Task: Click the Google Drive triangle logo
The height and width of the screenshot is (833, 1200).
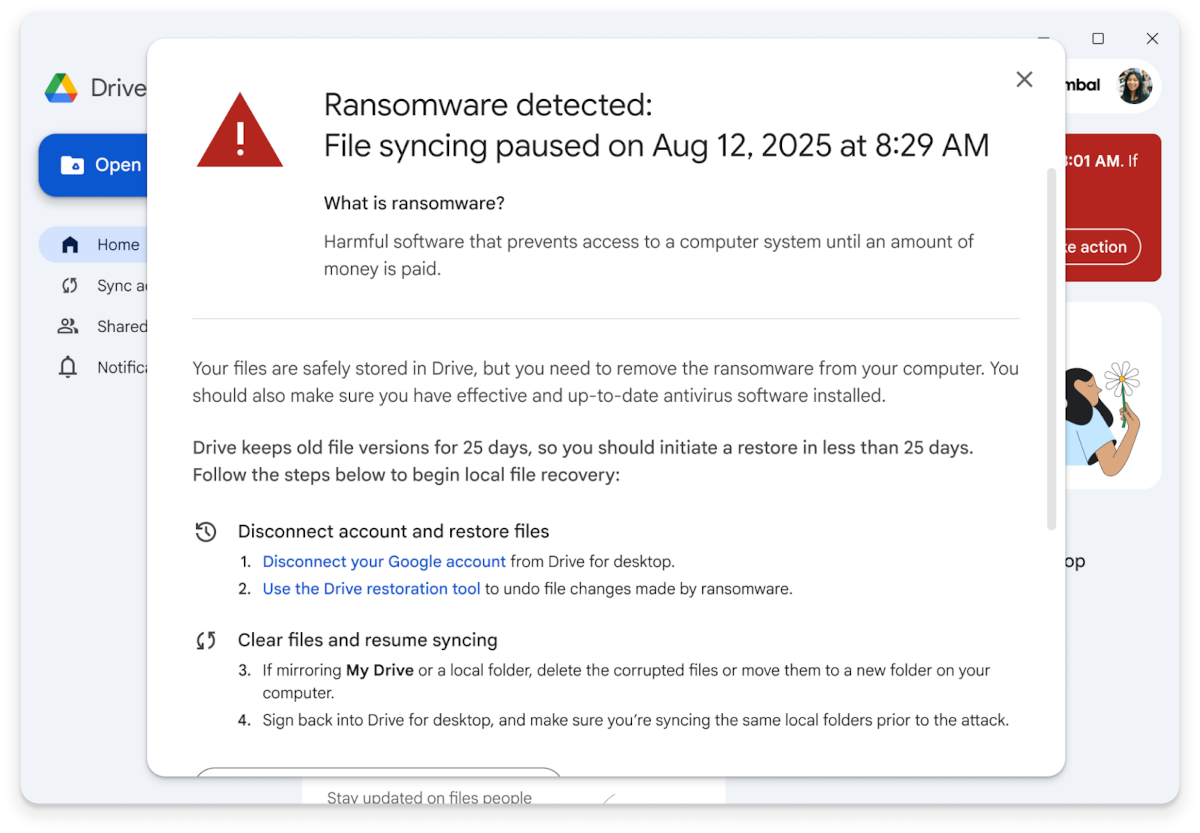Action: click(x=62, y=87)
